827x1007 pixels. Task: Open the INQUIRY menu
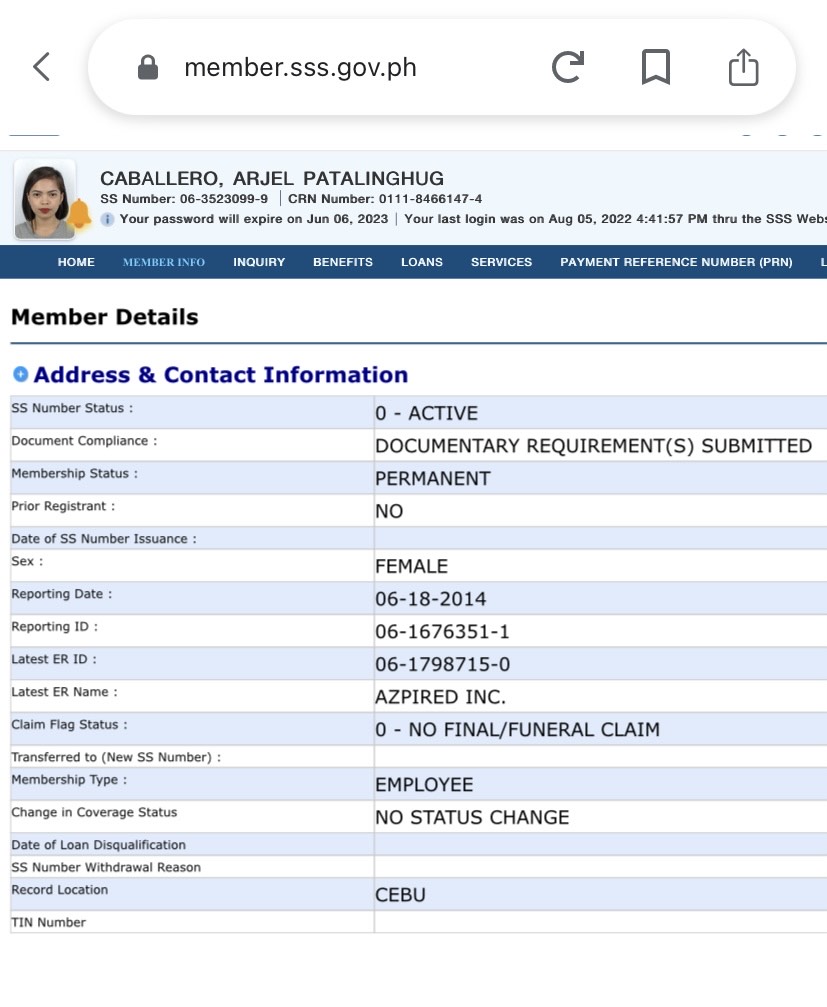259,262
